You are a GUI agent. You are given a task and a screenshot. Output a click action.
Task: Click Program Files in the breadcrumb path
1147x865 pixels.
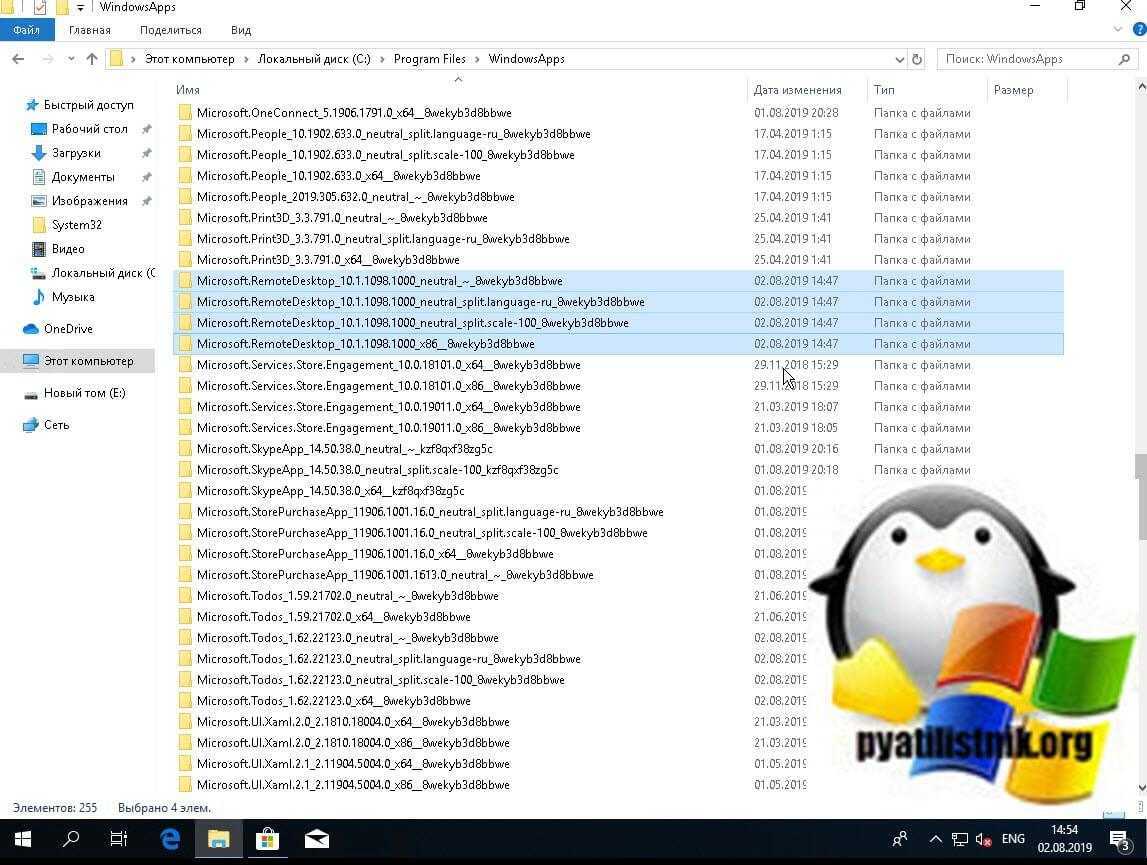coord(429,59)
